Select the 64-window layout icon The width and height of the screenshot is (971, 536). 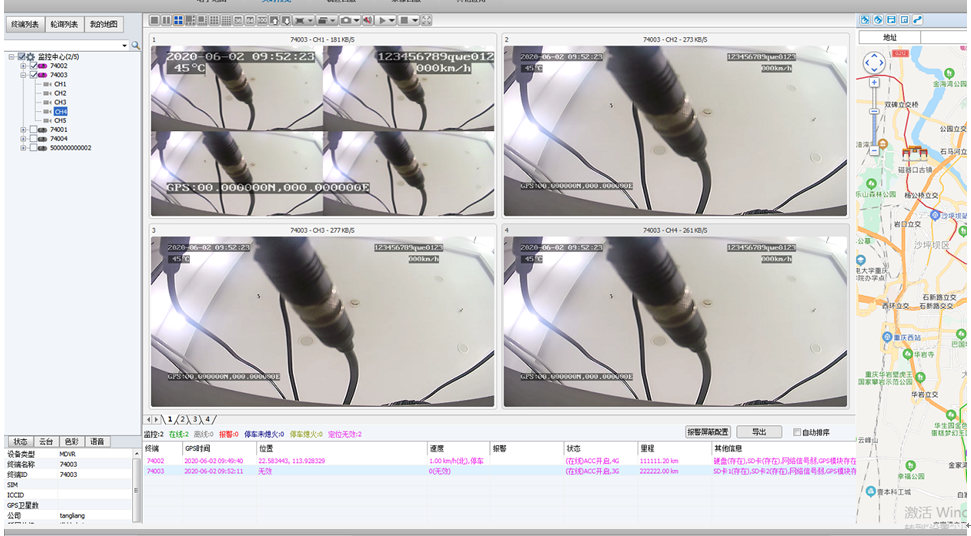coord(250,20)
